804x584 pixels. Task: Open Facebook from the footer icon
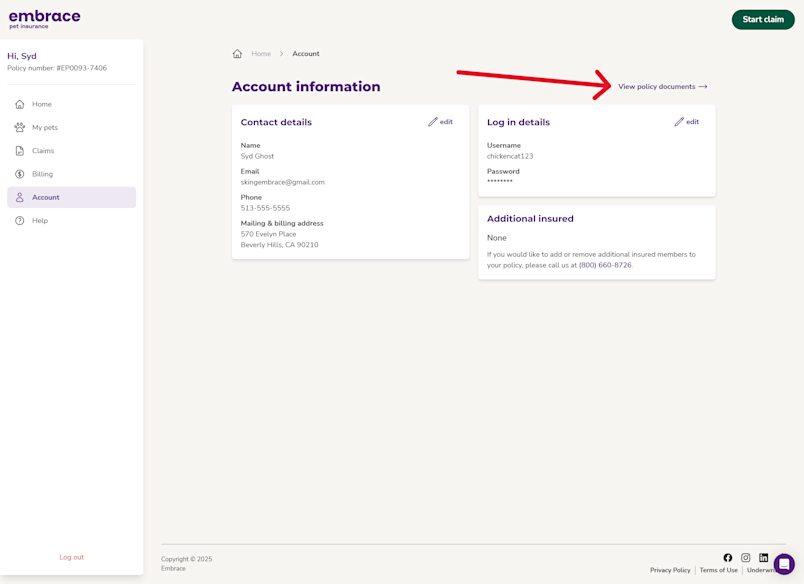(728, 557)
